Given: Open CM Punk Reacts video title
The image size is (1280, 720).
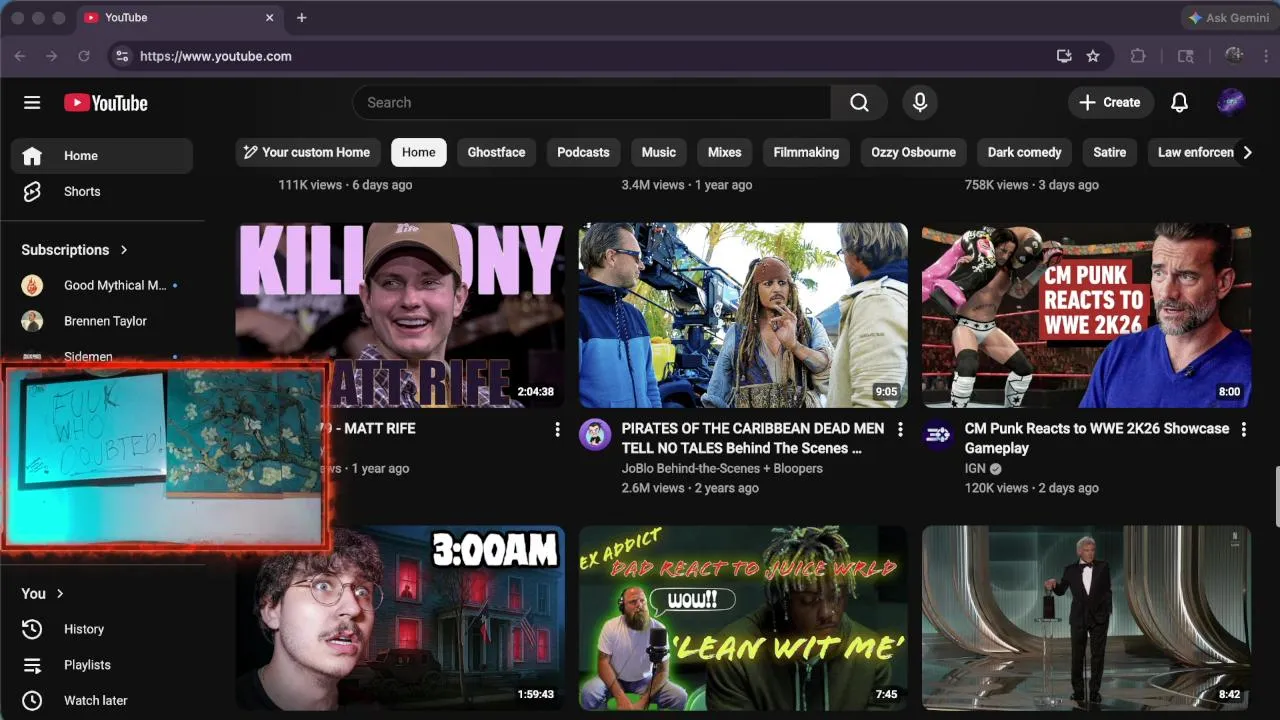Looking at the screenshot, I should pos(1097,438).
